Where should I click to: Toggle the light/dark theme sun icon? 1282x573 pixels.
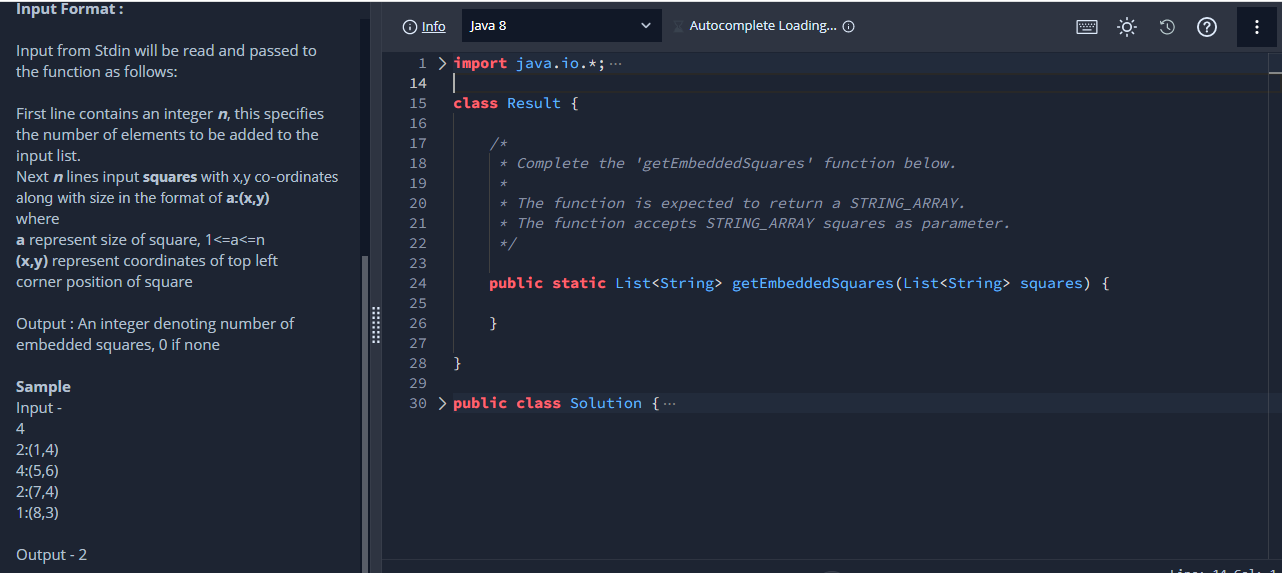(1127, 27)
